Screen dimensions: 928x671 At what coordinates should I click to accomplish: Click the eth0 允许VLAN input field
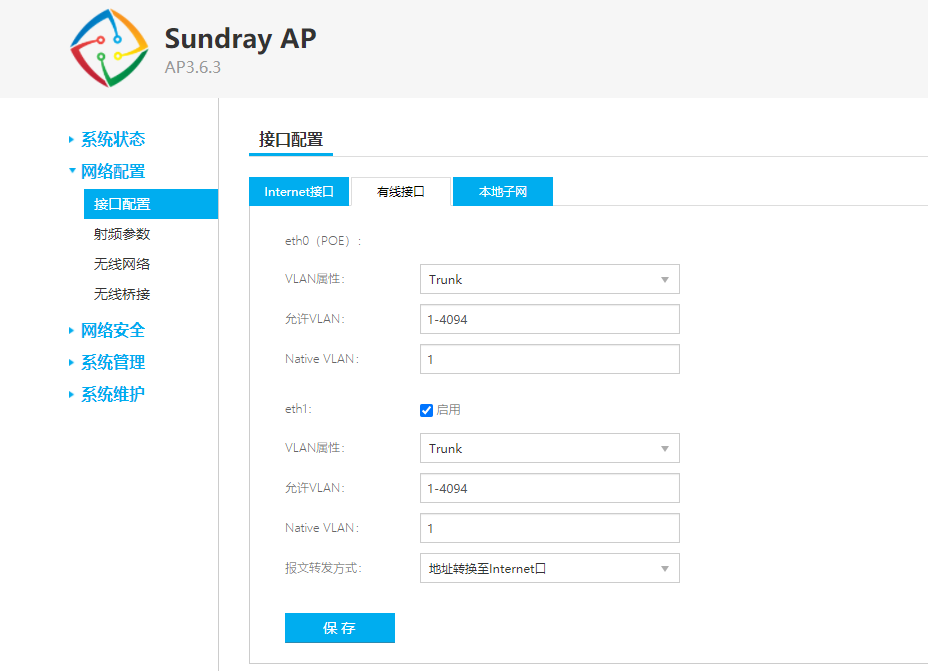[549, 319]
